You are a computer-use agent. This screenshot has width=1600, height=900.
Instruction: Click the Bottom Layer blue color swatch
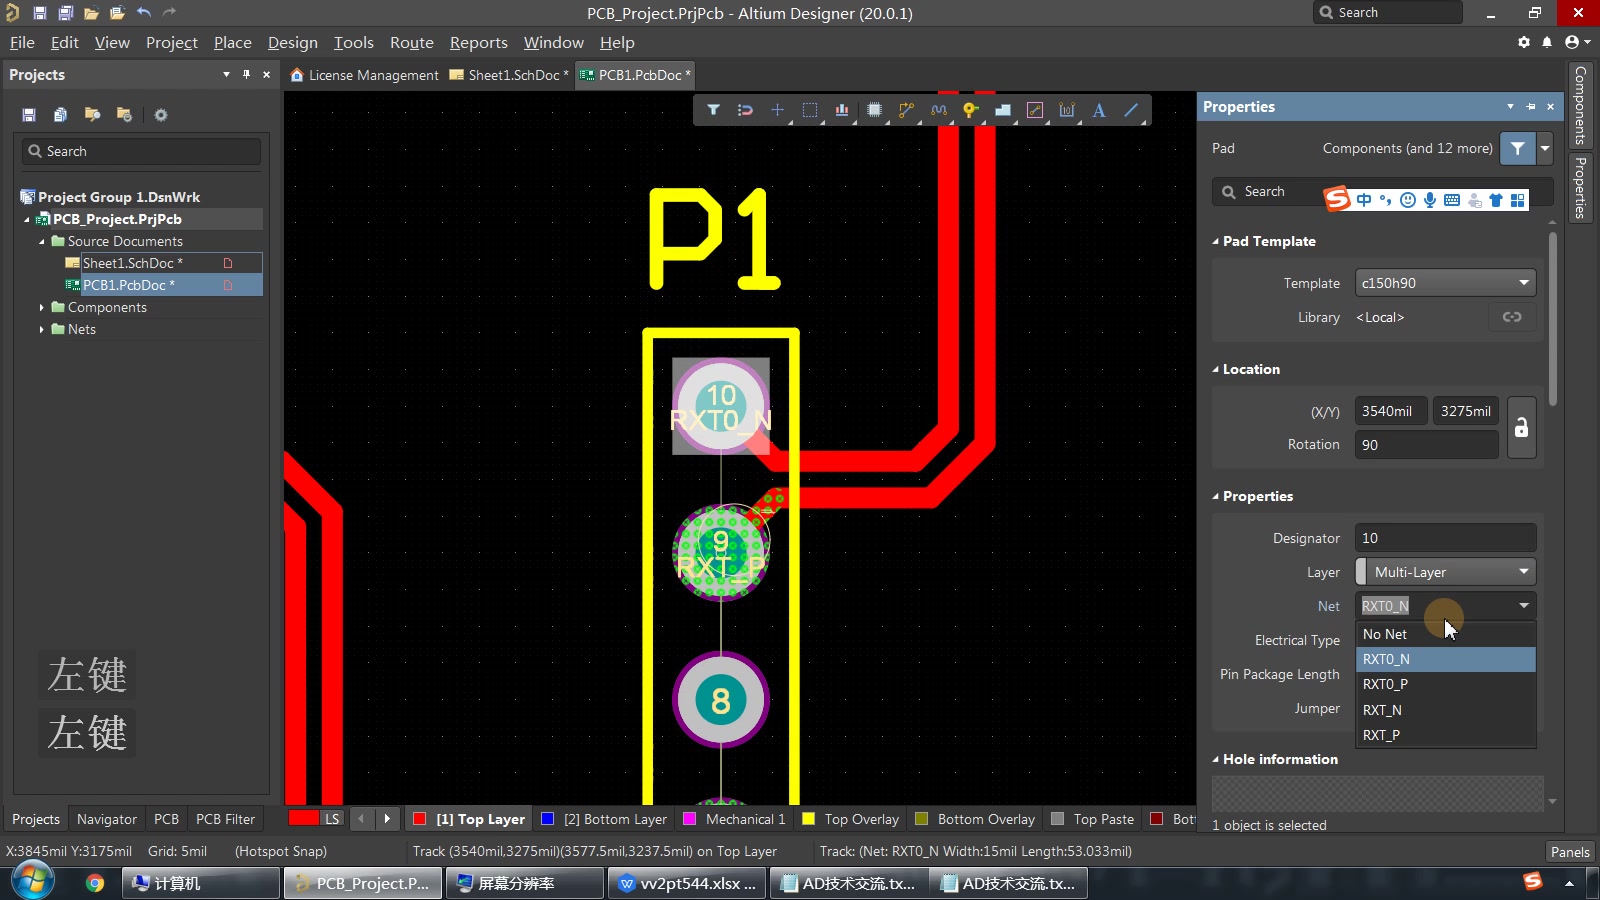pos(547,819)
